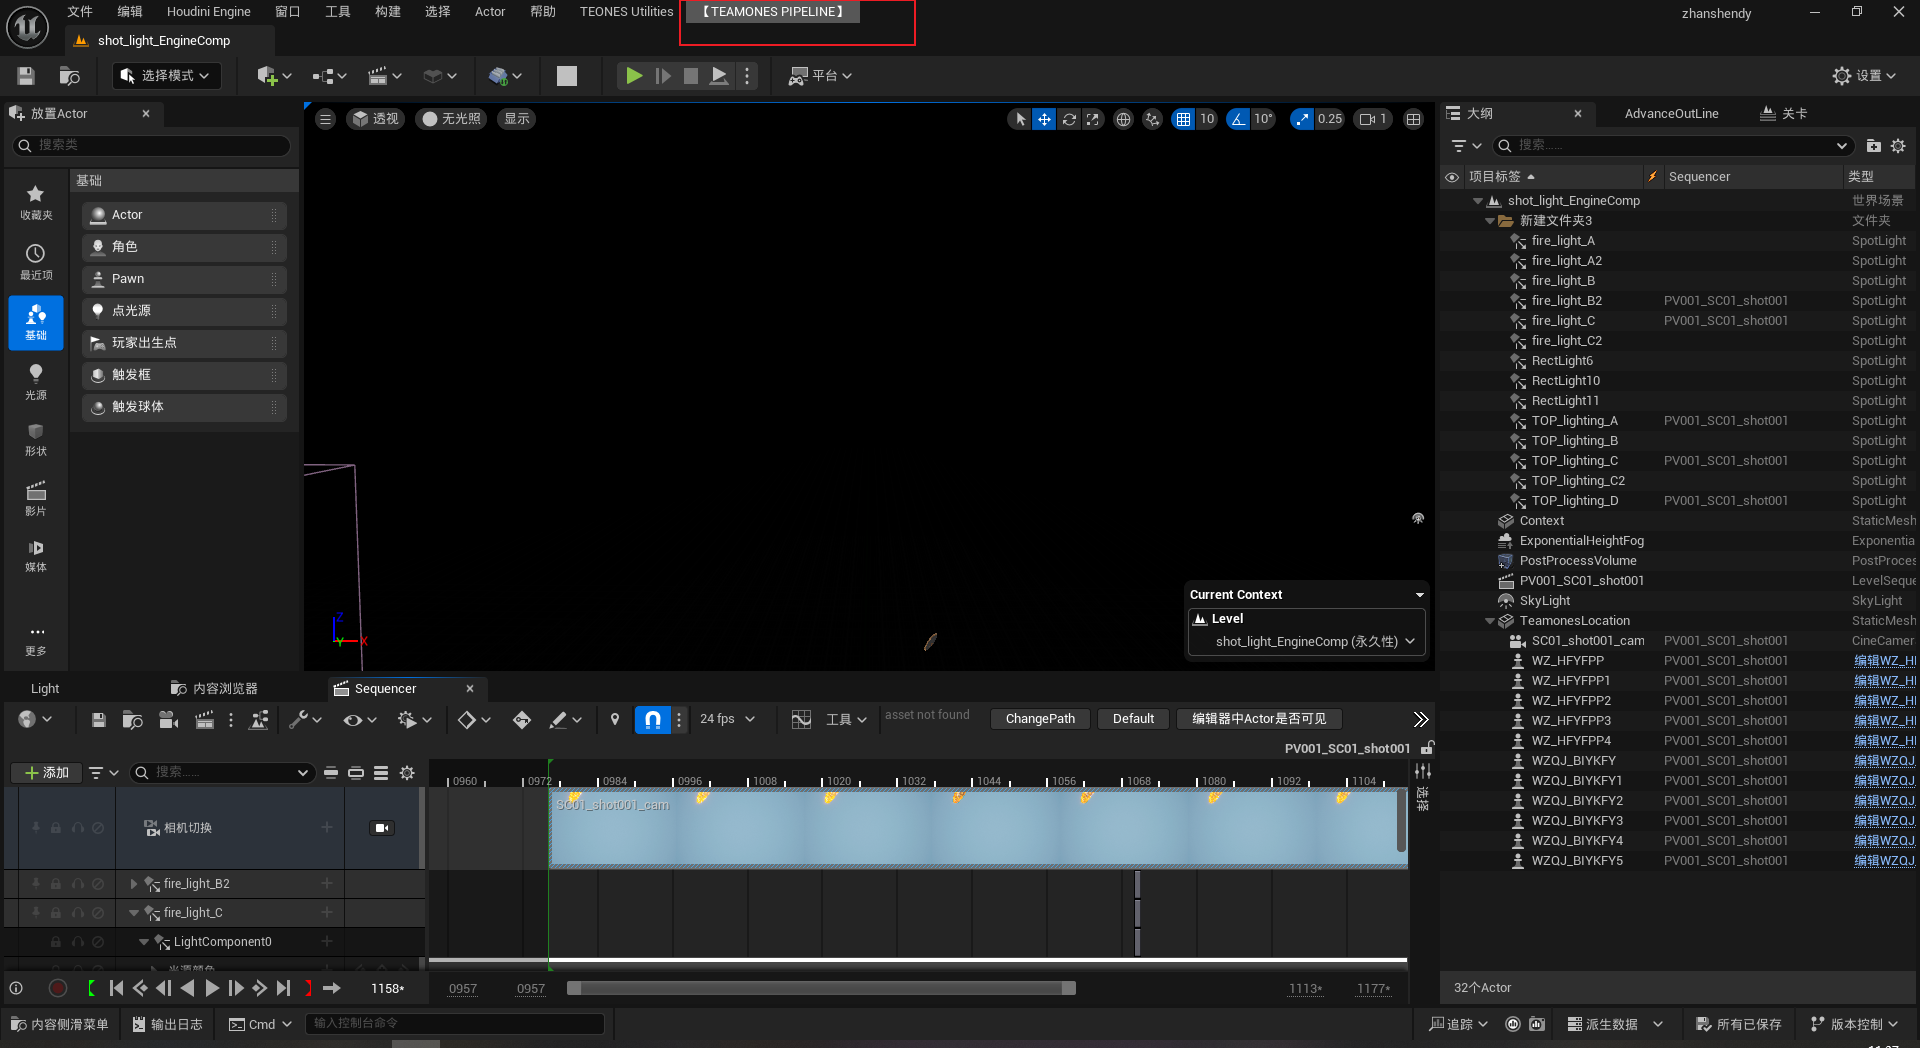Click the ChangePath button
Screen dimensions: 1920x1048
point(1040,719)
